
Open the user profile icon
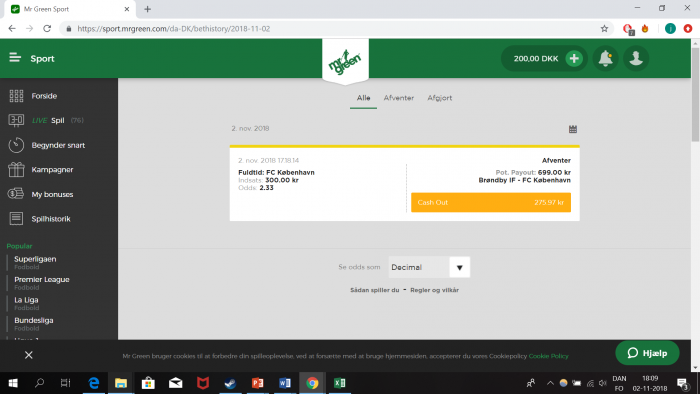pyautogui.click(x=636, y=58)
